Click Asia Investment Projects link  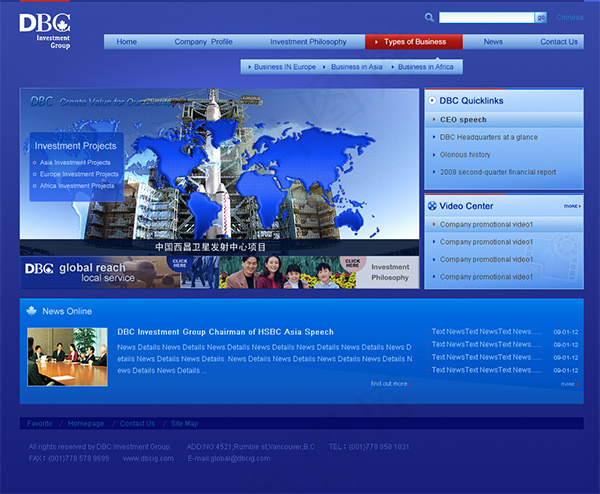coord(75,162)
